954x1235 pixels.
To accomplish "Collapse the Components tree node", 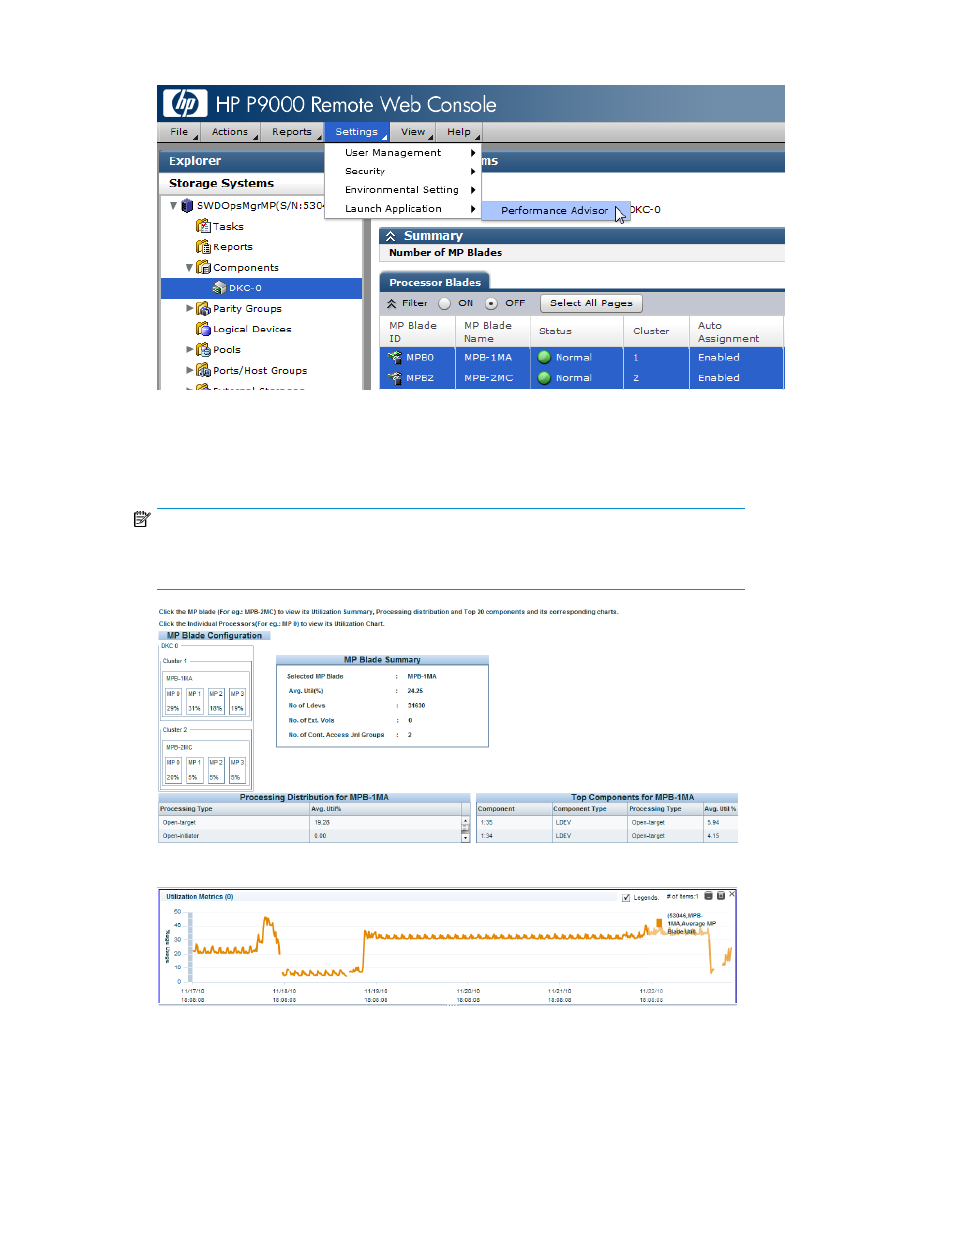I will tap(190, 268).
